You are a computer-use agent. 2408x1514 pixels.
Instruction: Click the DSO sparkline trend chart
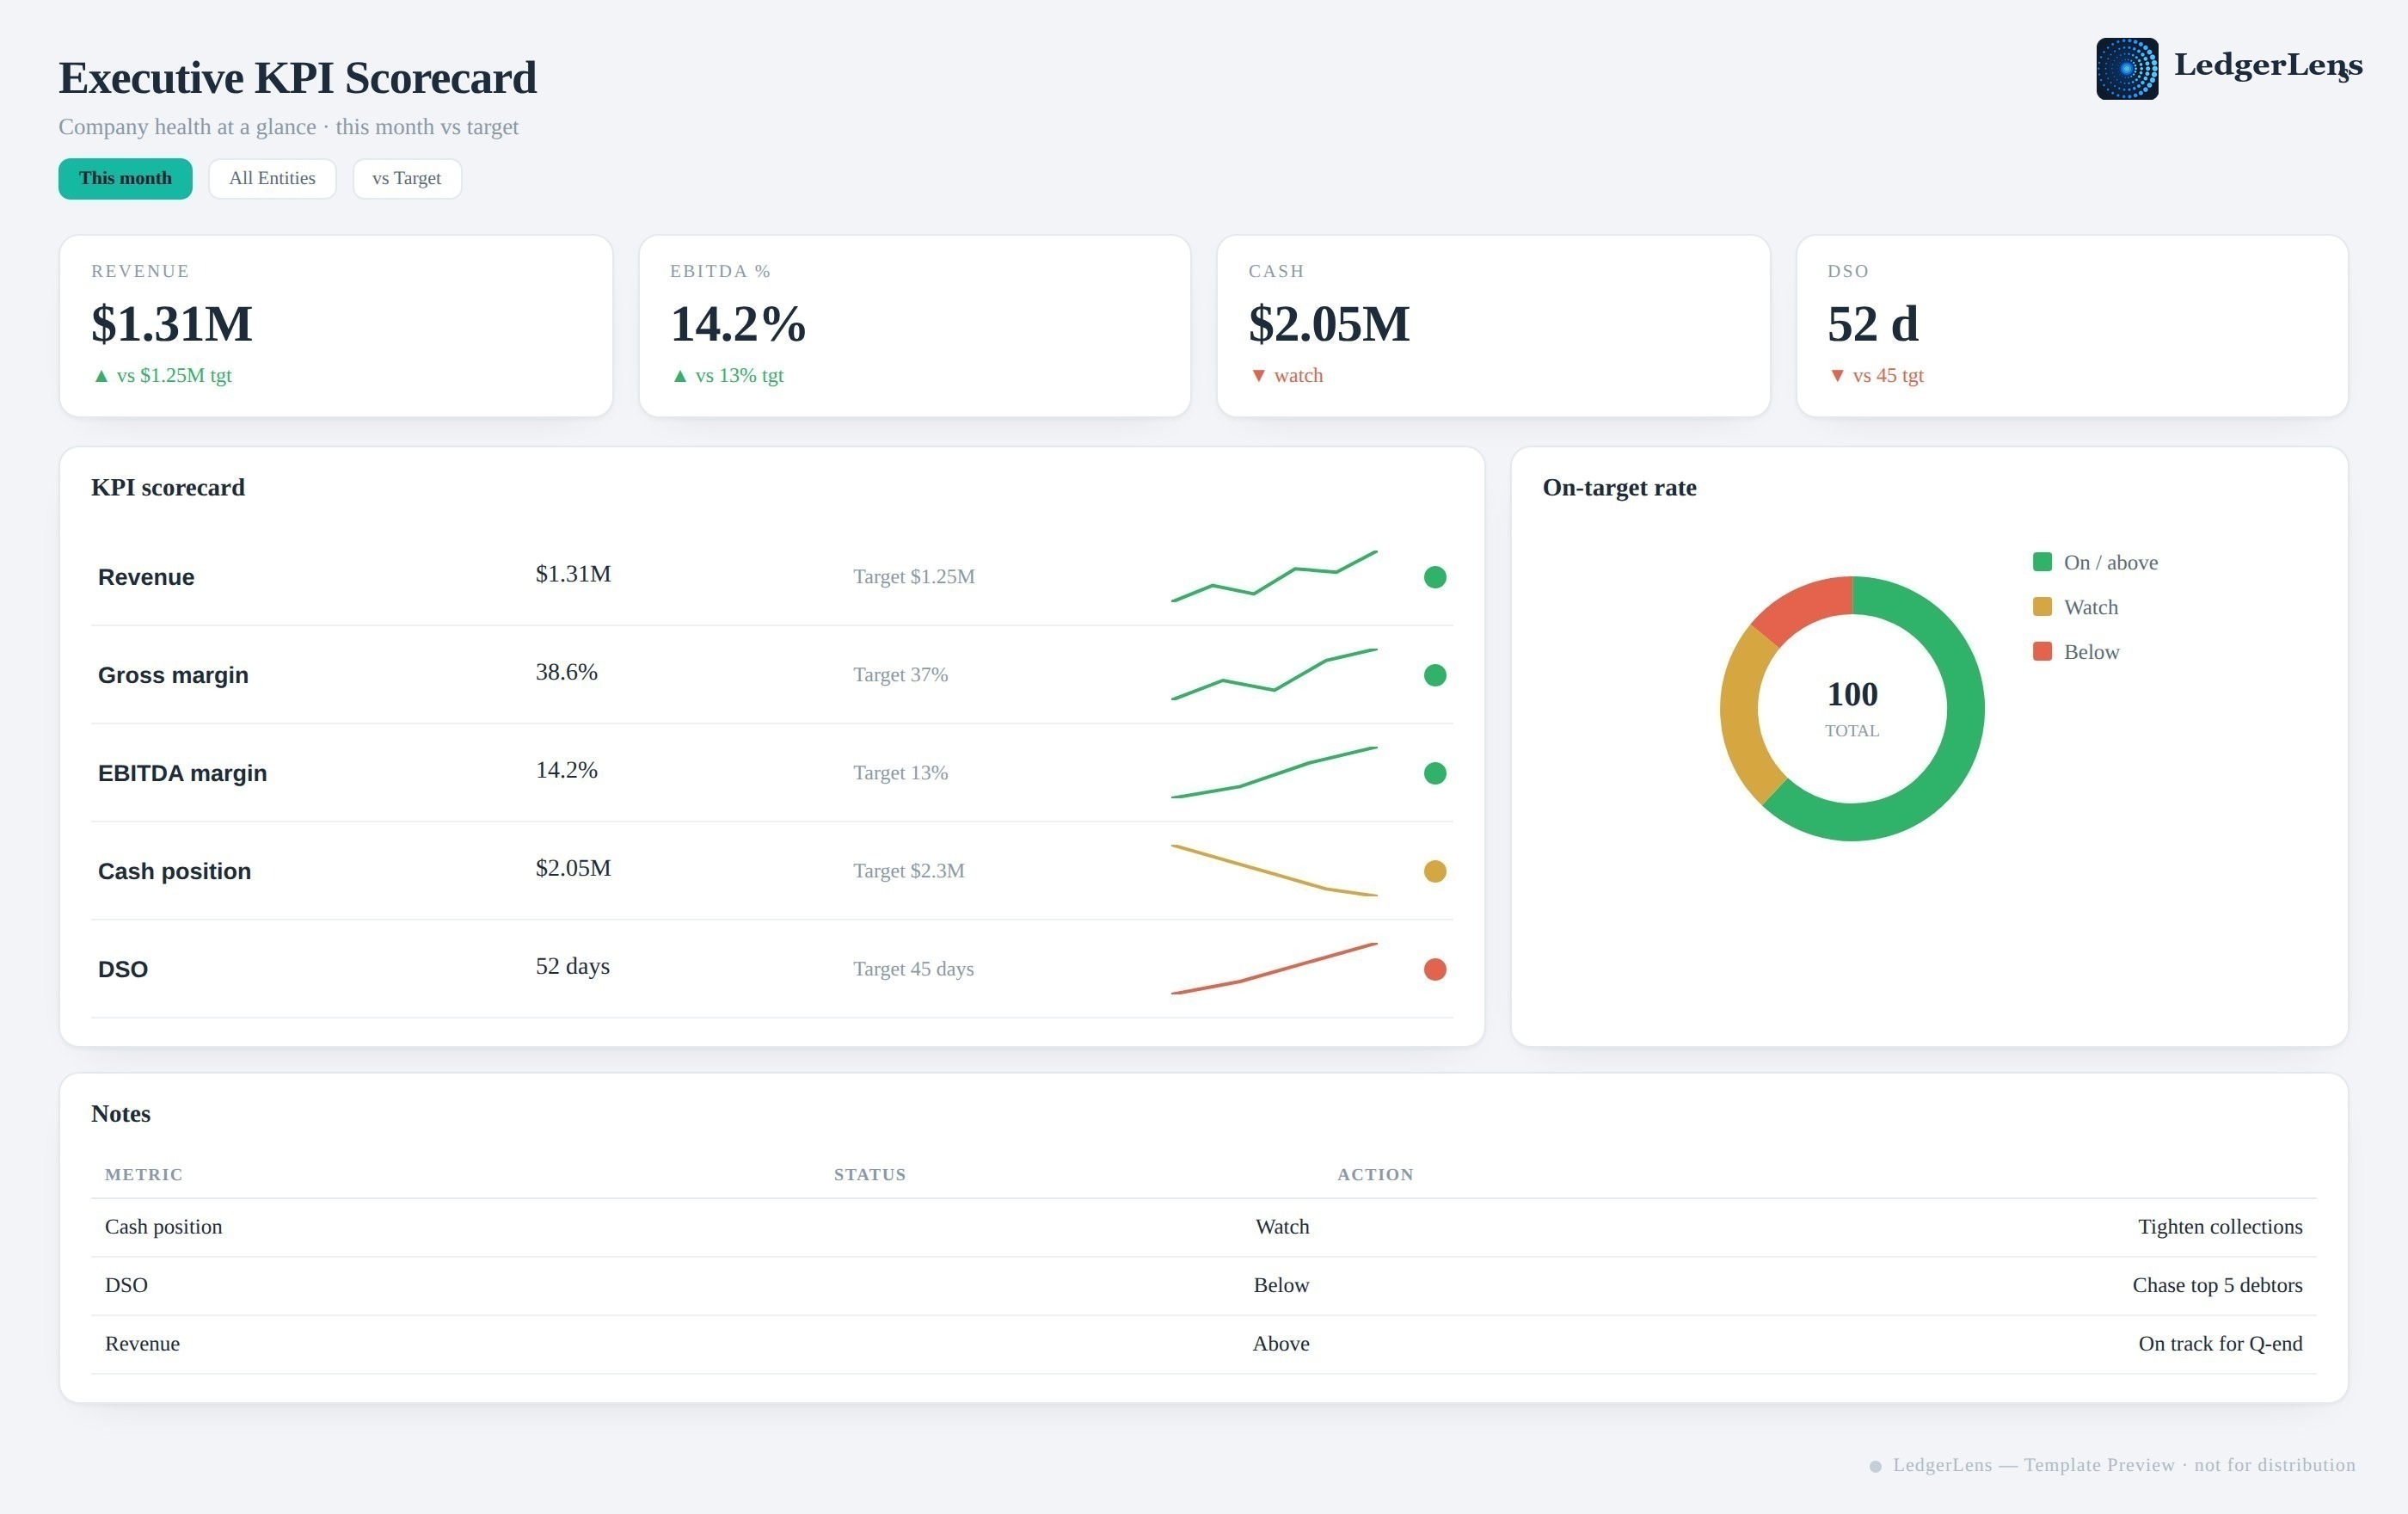click(1274, 968)
